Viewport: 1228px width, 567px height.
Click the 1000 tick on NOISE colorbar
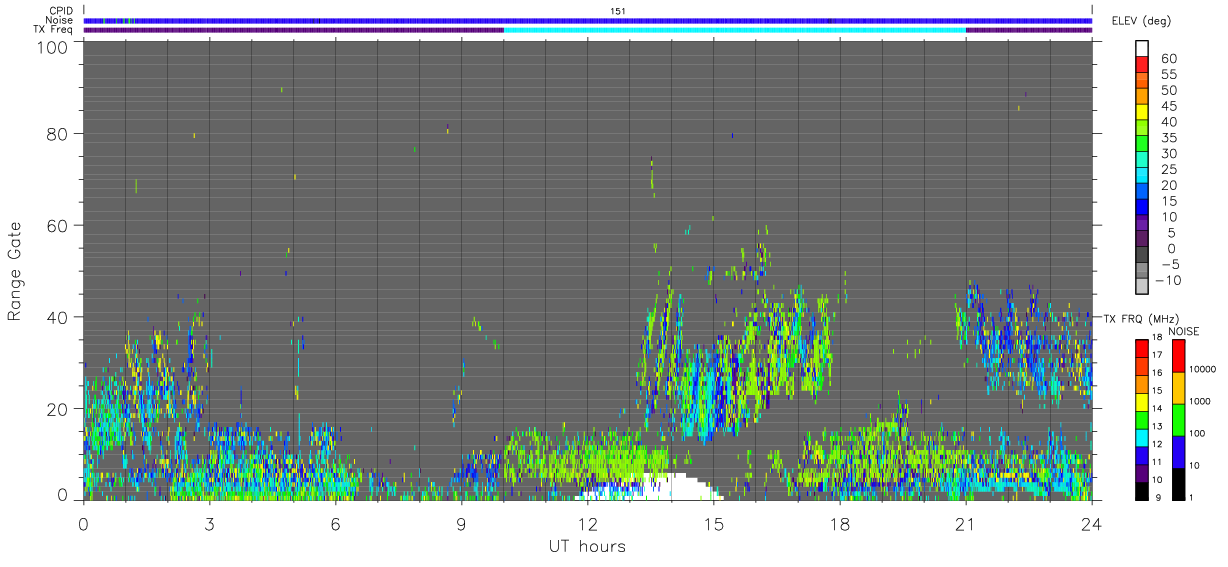1200,401
